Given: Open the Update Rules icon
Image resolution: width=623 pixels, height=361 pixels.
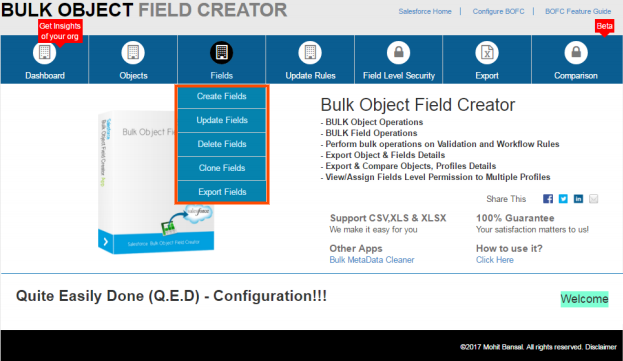Looking at the screenshot, I should [x=310, y=52].
